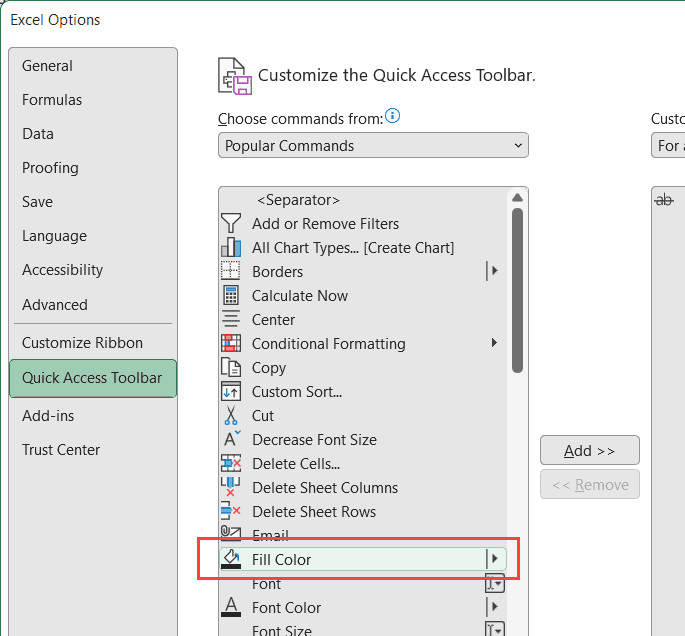685x636 pixels.
Task: Select the All Chart Types chart icon
Action: pyautogui.click(x=231, y=247)
